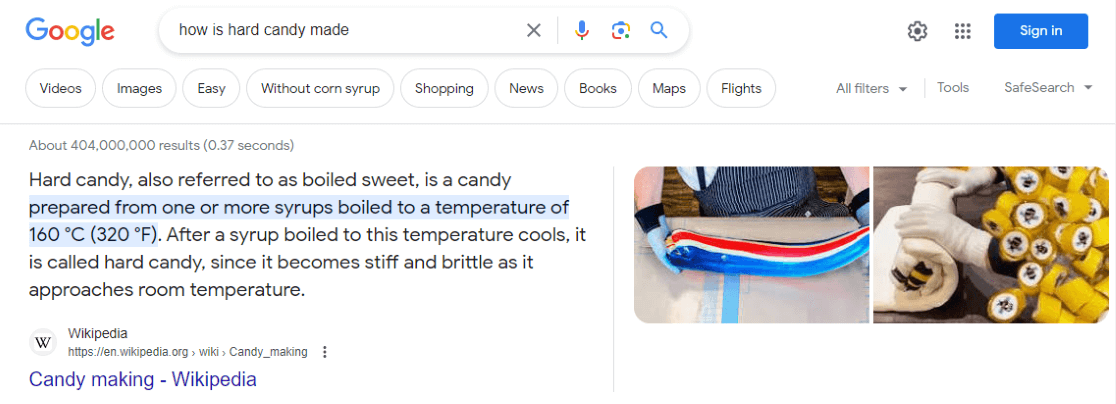Open the three-dot menu beside Wikipedia result
The height and width of the screenshot is (404, 1116).
coord(324,352)
